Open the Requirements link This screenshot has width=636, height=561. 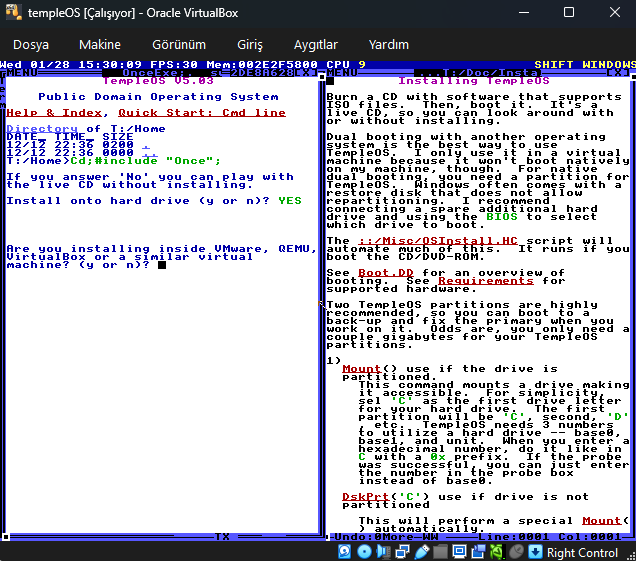coord(486,281)
